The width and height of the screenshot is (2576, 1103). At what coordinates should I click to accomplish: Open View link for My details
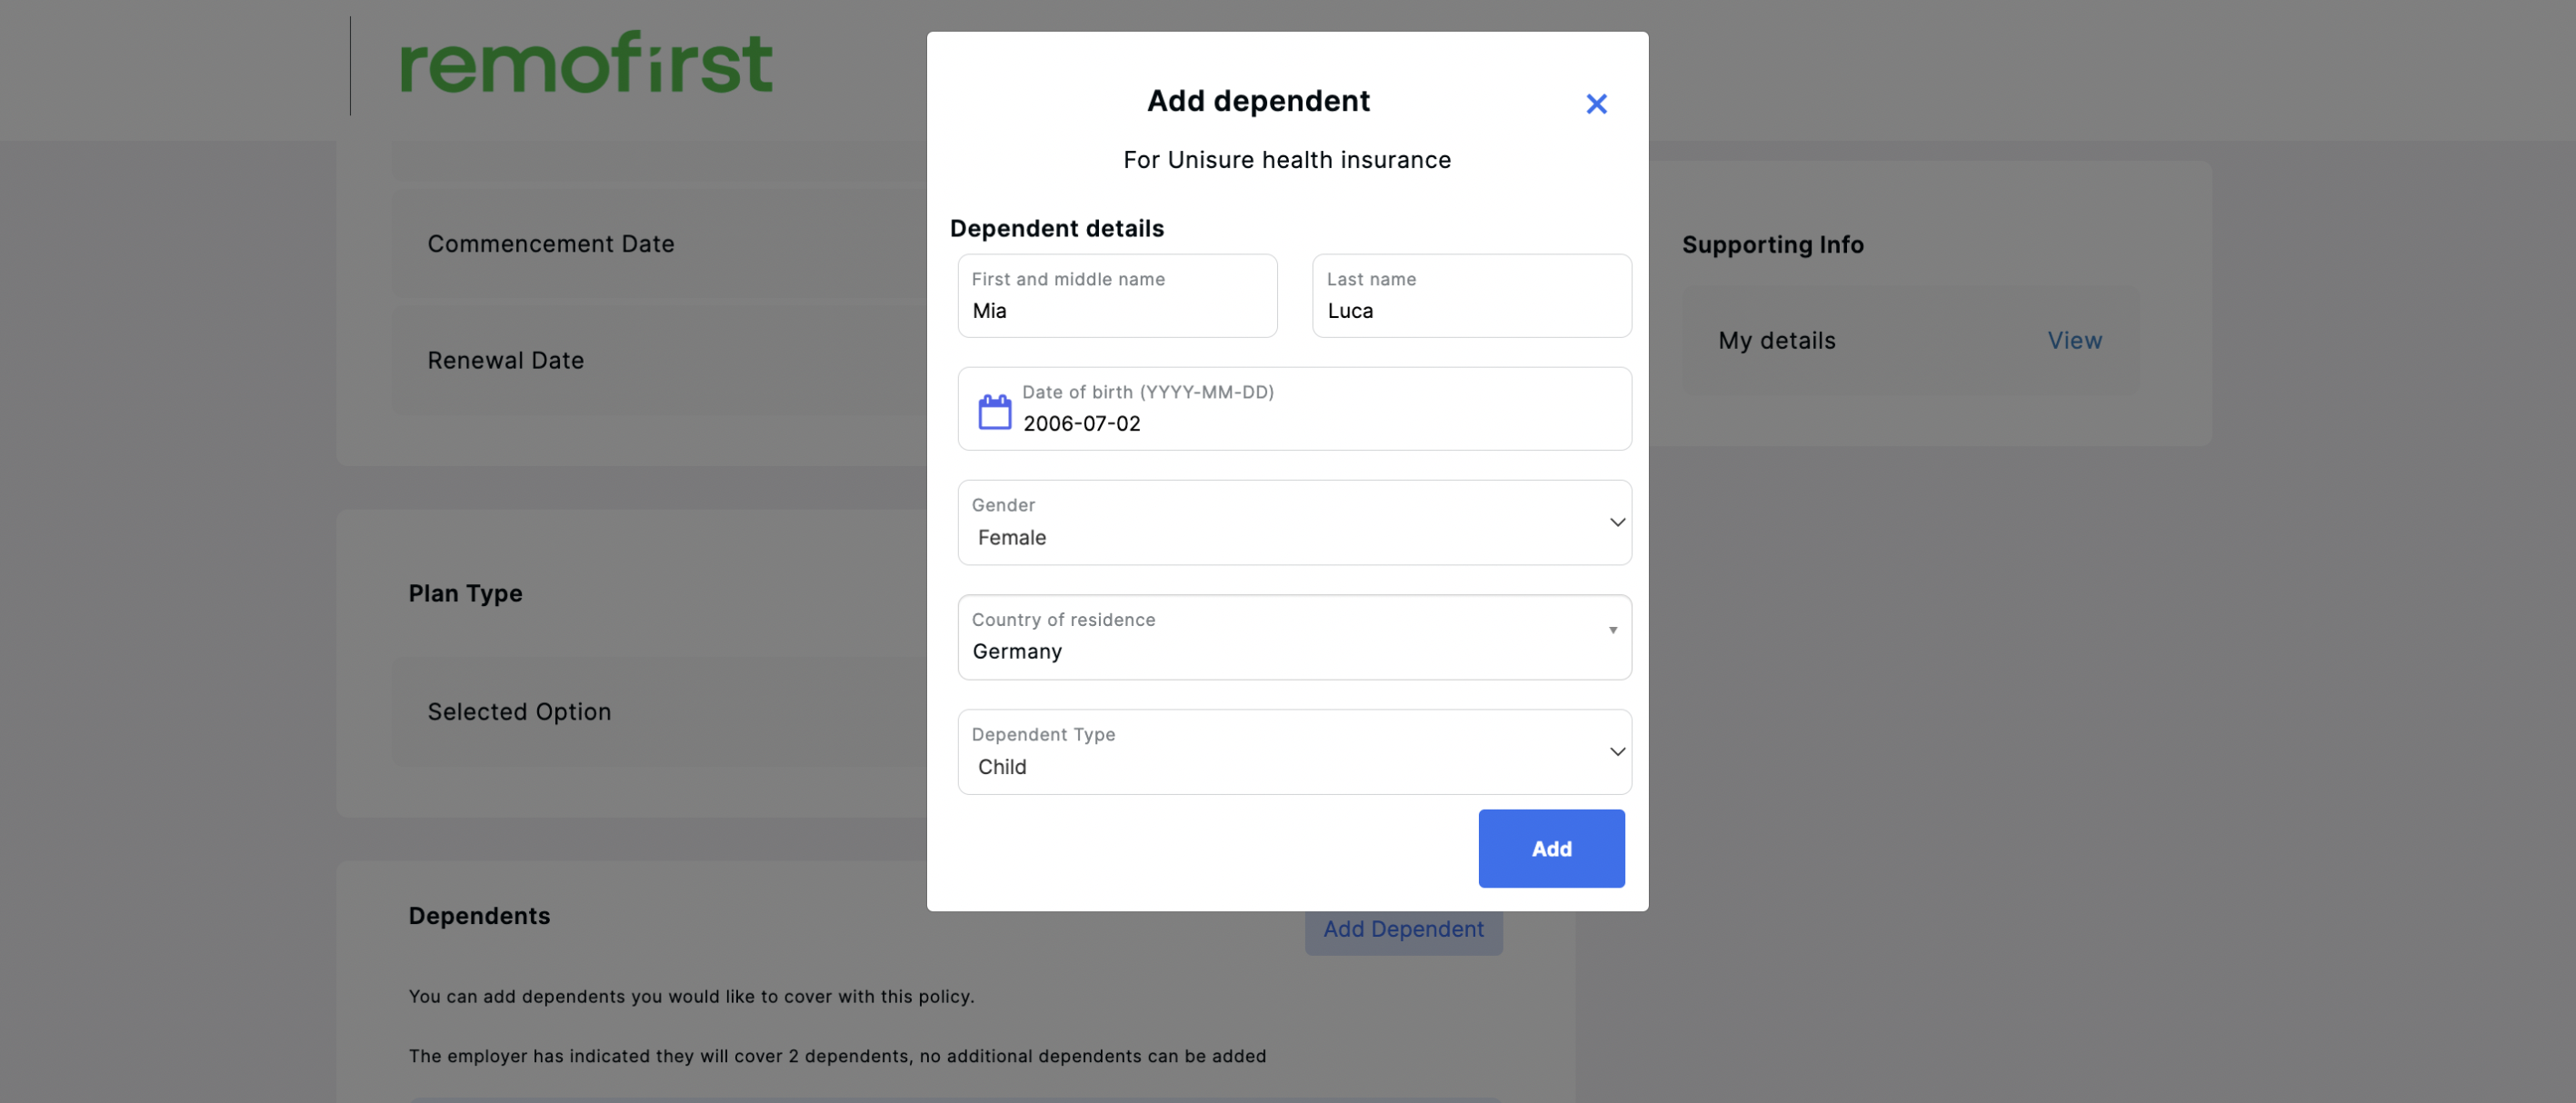(x=2074, y=340)
